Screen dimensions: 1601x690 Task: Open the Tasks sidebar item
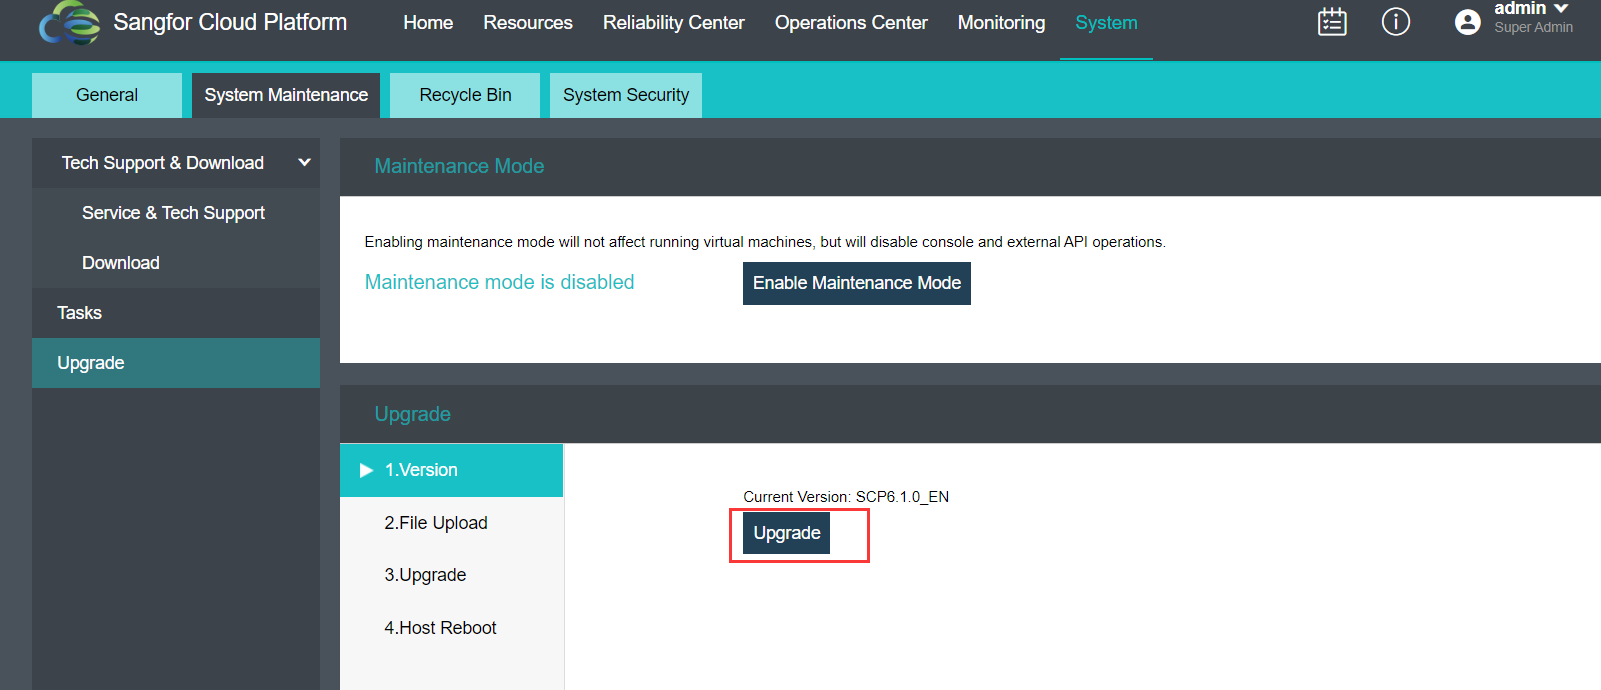click(x=176, y=313)
